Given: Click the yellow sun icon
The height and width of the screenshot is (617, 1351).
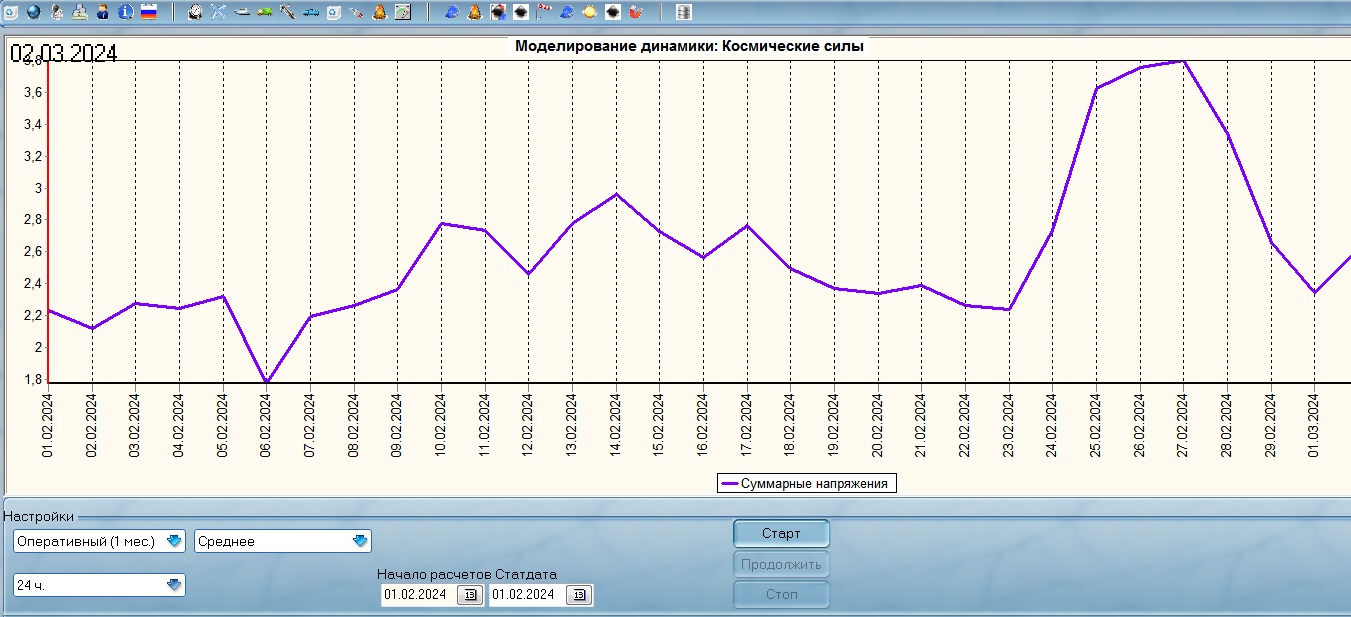Looking at the screenshot, I should coord(590,12).
